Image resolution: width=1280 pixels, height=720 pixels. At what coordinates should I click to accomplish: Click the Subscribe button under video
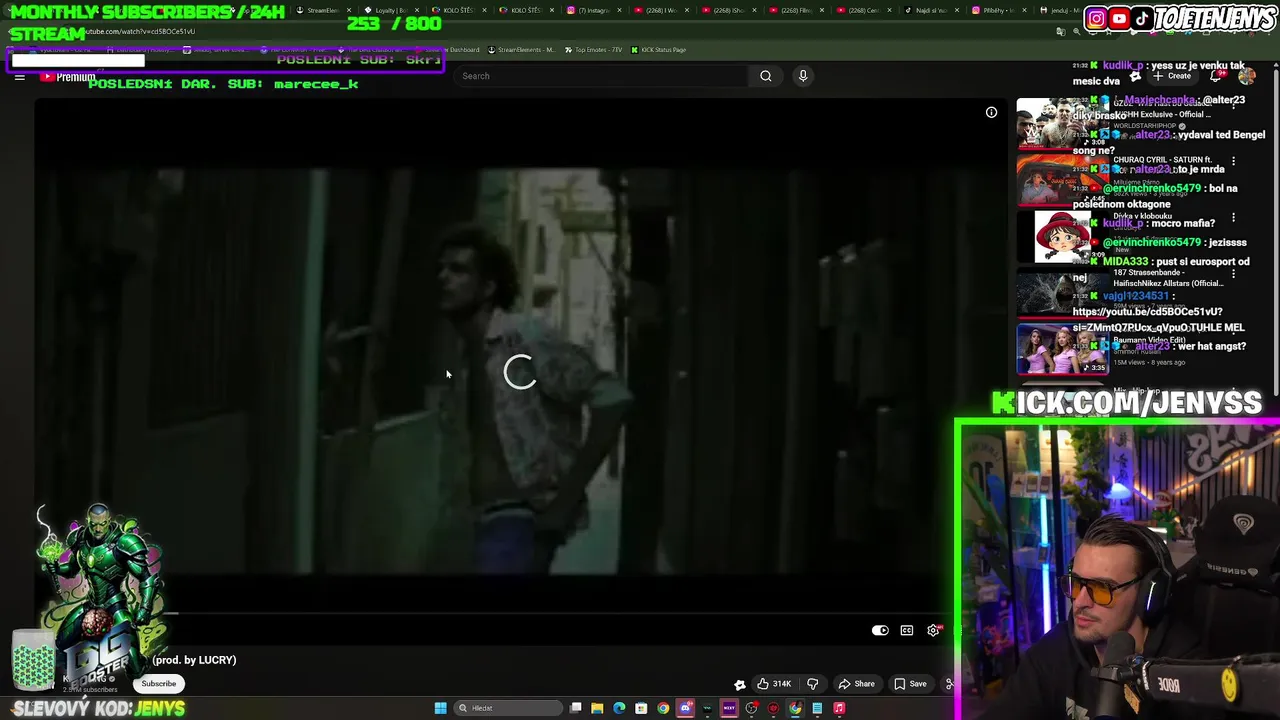[158, 684]
